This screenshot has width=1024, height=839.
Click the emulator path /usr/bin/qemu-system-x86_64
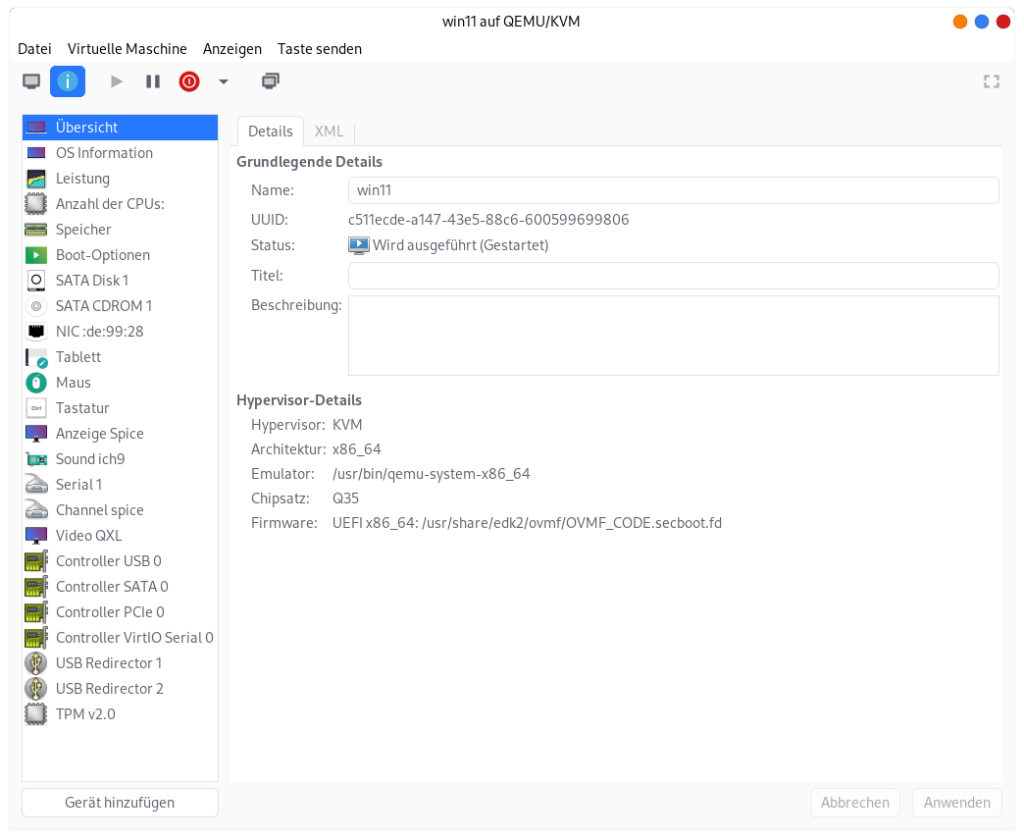pos(431,474)
